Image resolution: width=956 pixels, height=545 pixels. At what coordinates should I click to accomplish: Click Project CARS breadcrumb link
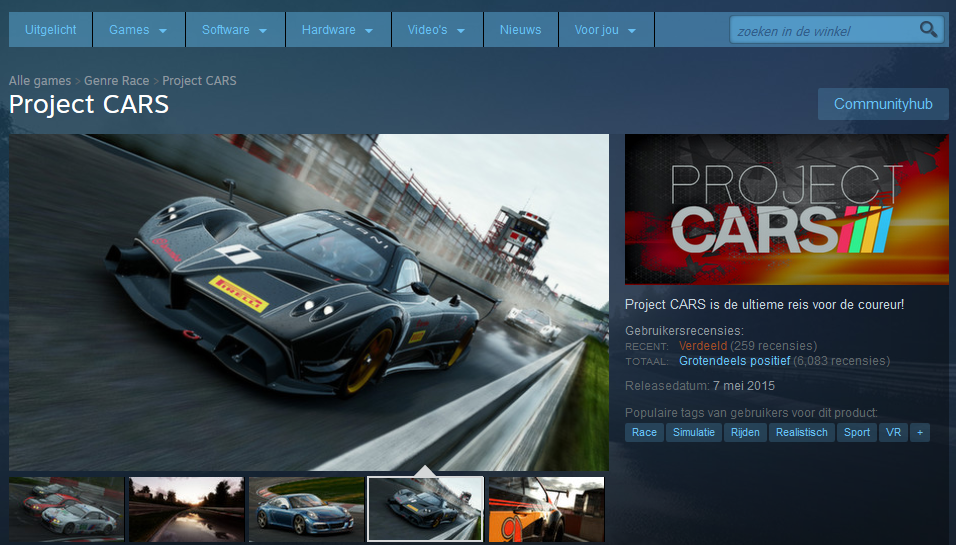pos(199,80)
